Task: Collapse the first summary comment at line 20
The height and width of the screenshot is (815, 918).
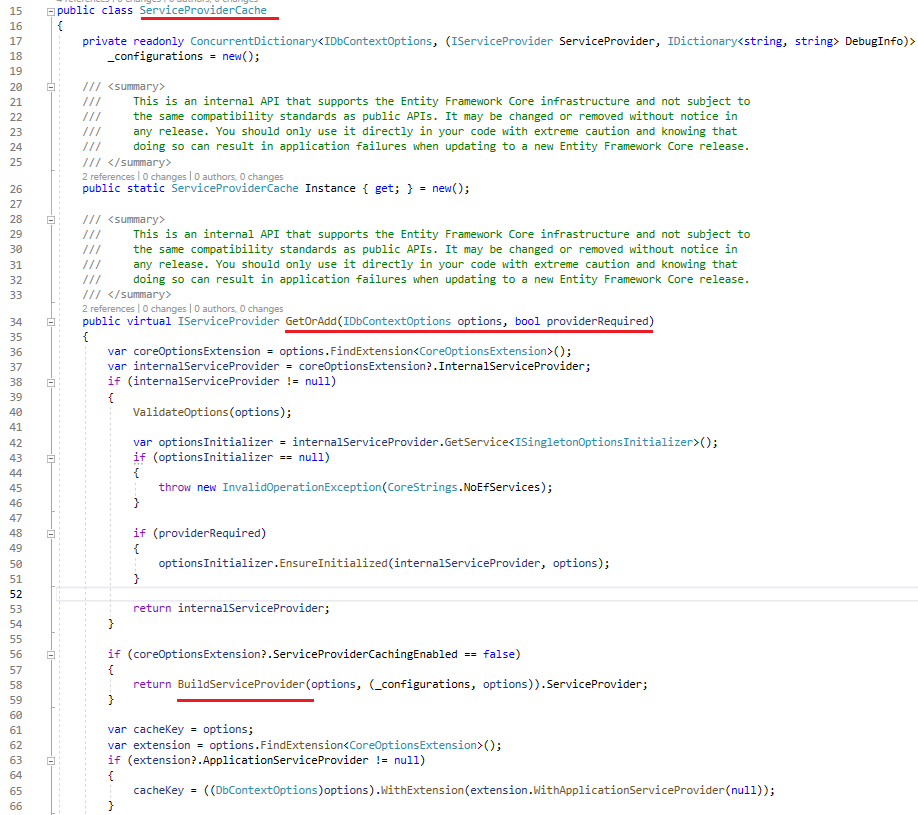Action: pyautogui.click(x=50, y=87)
